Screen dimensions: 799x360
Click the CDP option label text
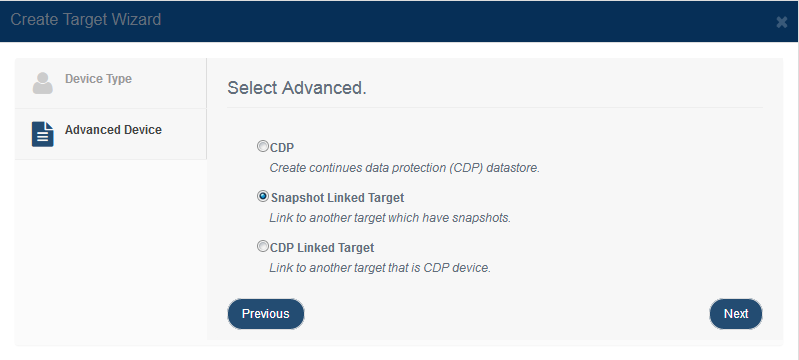pyautogui.click(x=282, y=148)
